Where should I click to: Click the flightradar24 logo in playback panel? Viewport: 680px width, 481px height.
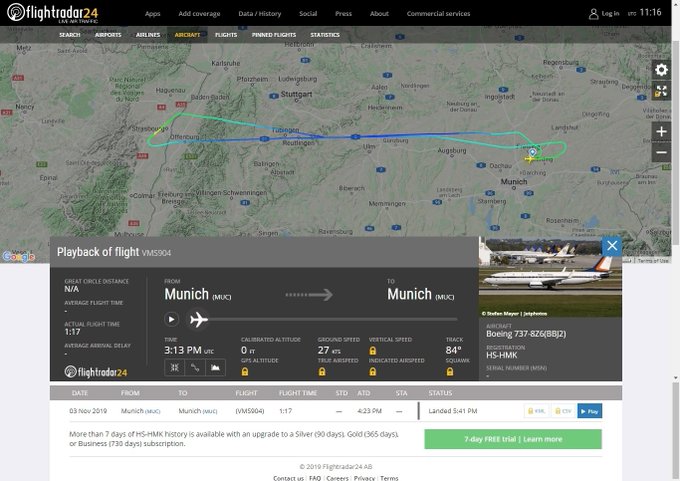96,372
